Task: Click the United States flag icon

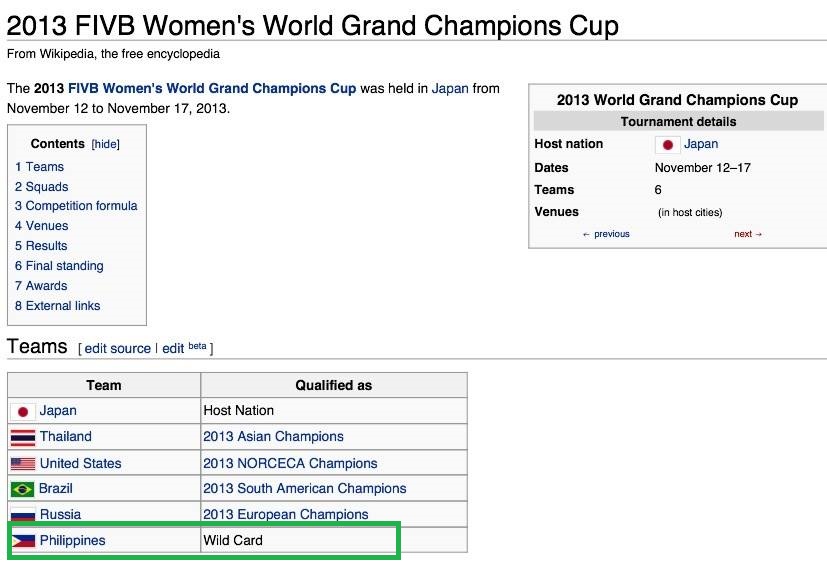Action: click(22, 464)
